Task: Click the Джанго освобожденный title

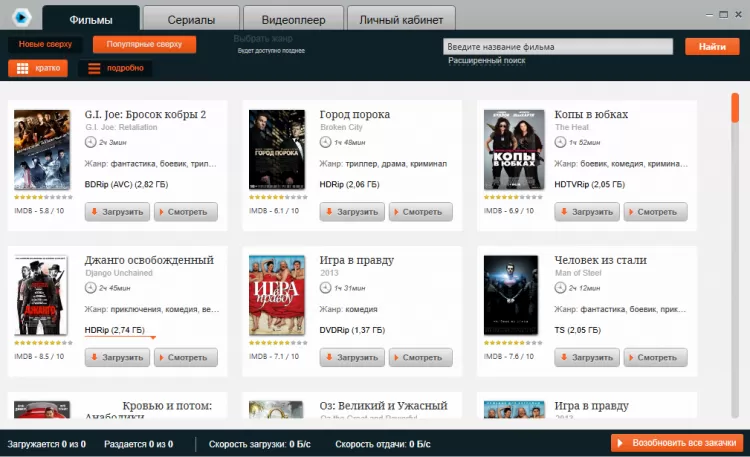Action: coord(149,260)
